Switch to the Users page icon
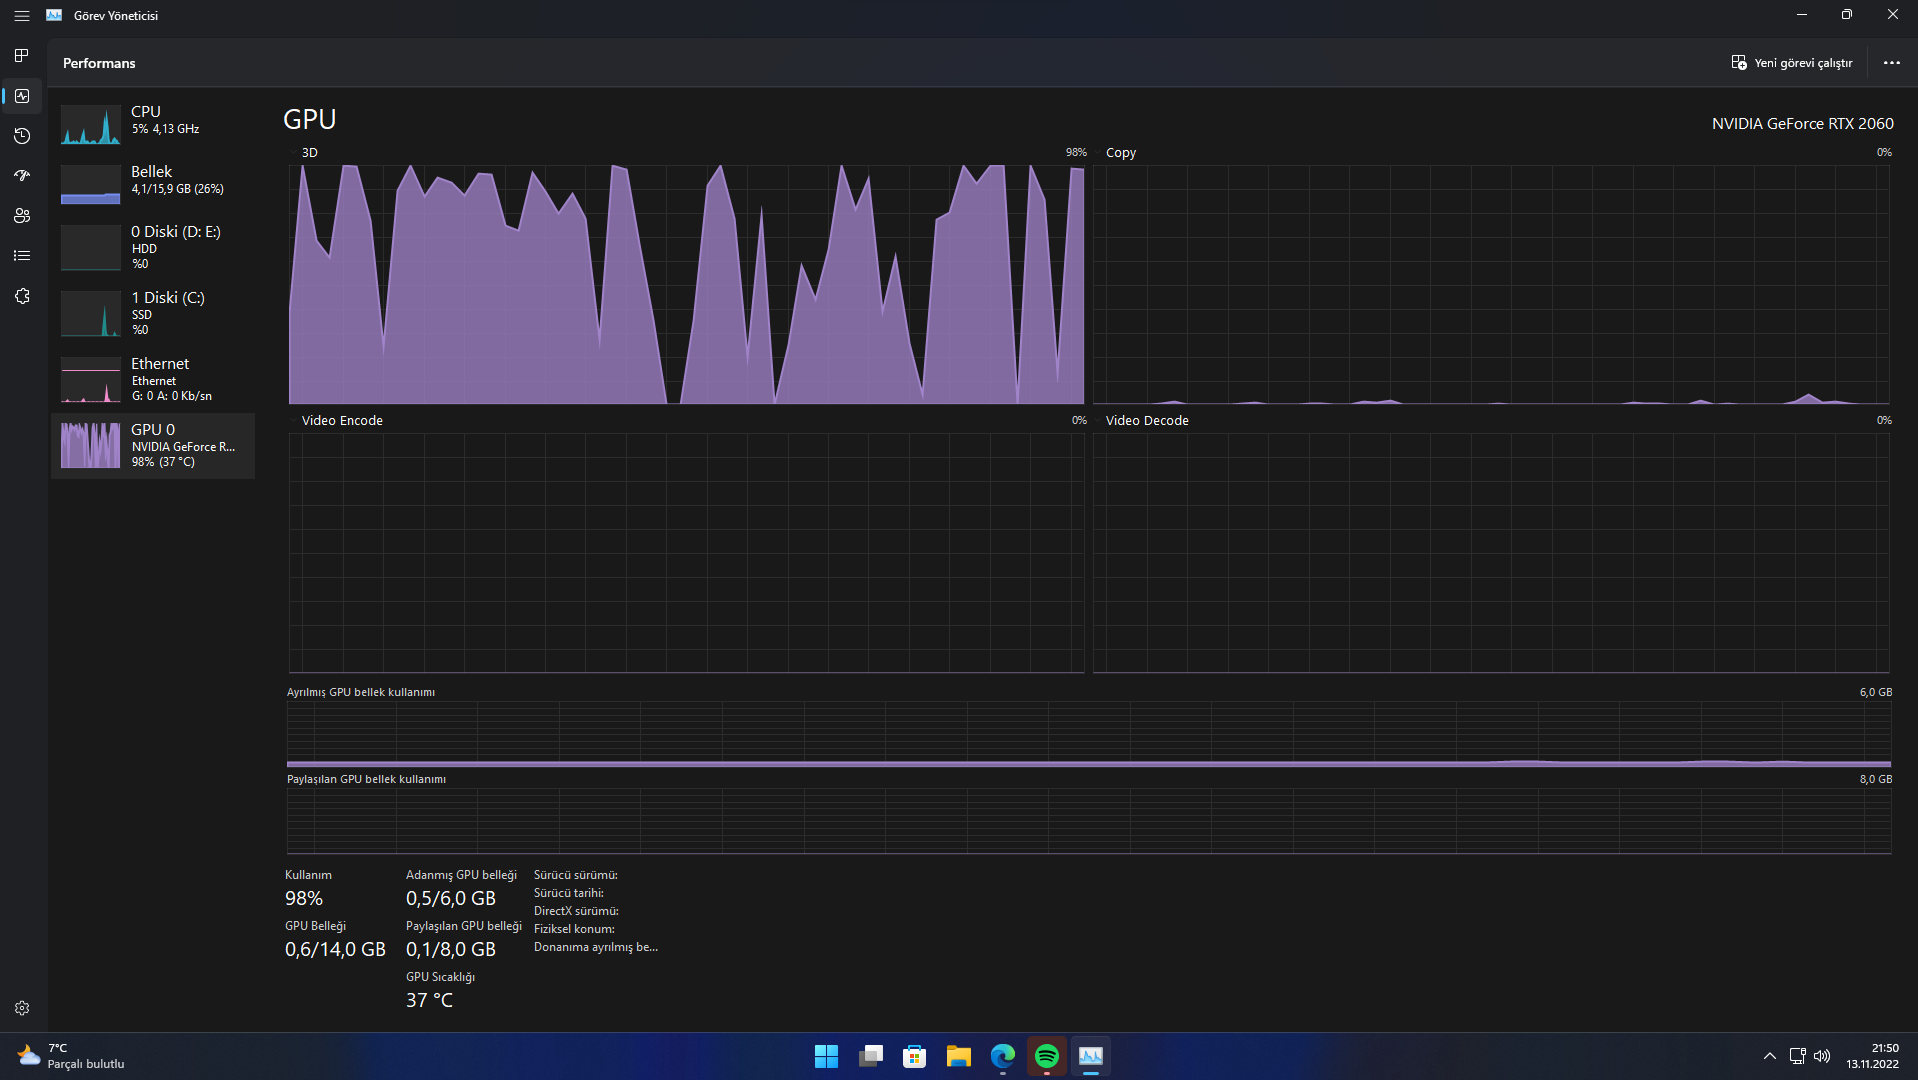 (22, 216)
